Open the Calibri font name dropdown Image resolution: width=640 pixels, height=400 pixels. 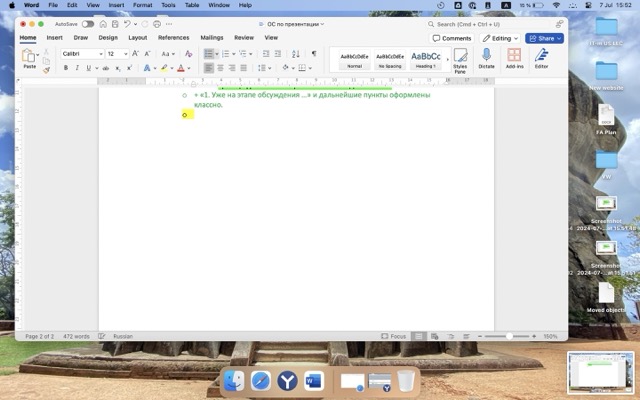(x=82, y=53)
